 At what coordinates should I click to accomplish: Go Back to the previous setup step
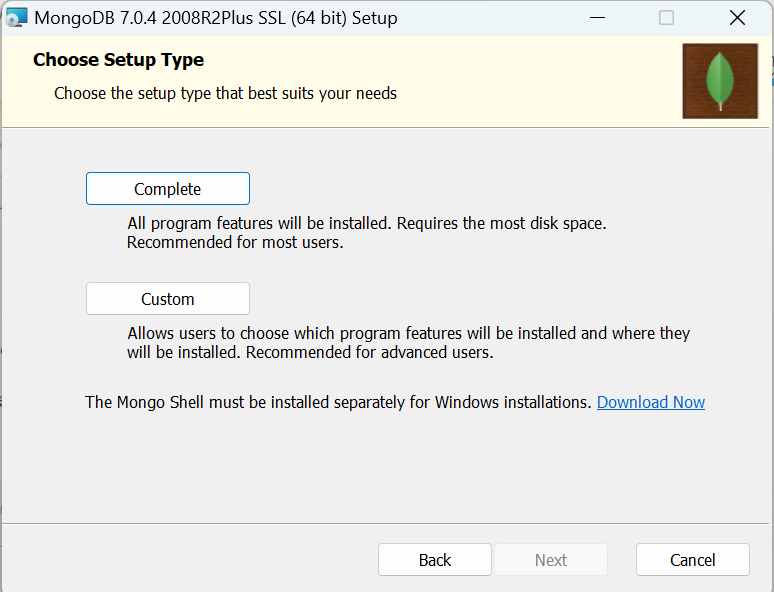[x=435, y=560]
